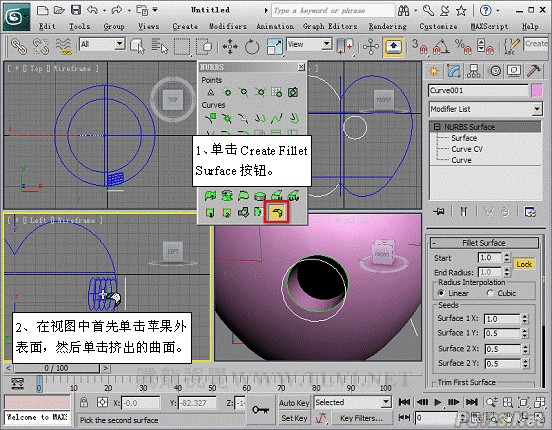Click the Auto Key button

pos(294,403)
